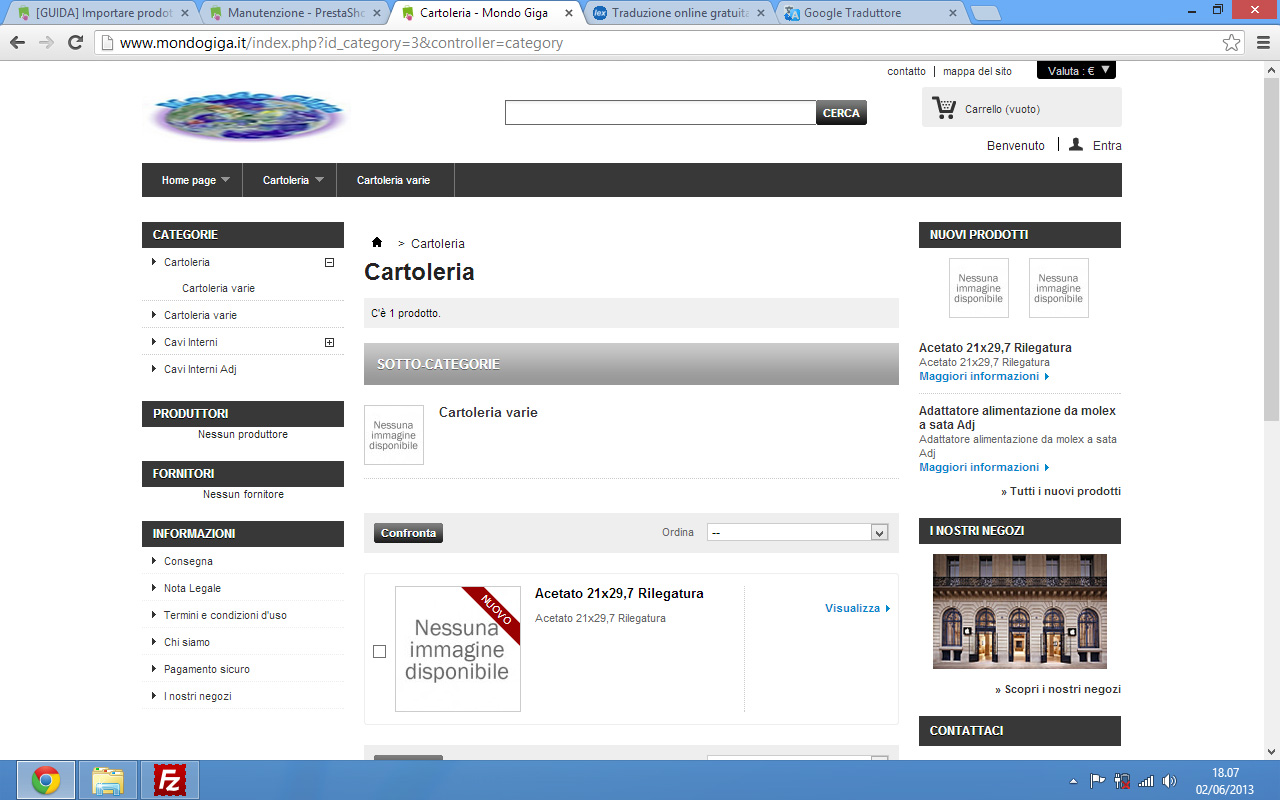The image size is (1280, 800).
Task: Click the store photo under I nostri negozi
Action: tap(1020, 612)
